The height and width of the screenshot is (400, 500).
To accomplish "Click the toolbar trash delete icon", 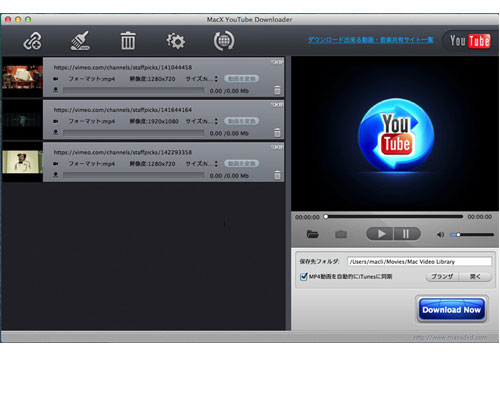I will click(x=128, y=41).
